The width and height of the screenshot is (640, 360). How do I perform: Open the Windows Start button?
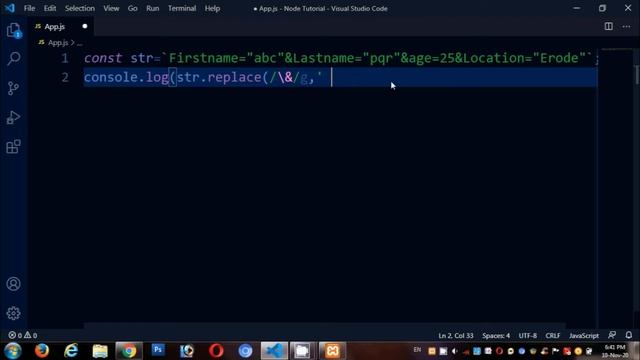[x=13, y=351]
